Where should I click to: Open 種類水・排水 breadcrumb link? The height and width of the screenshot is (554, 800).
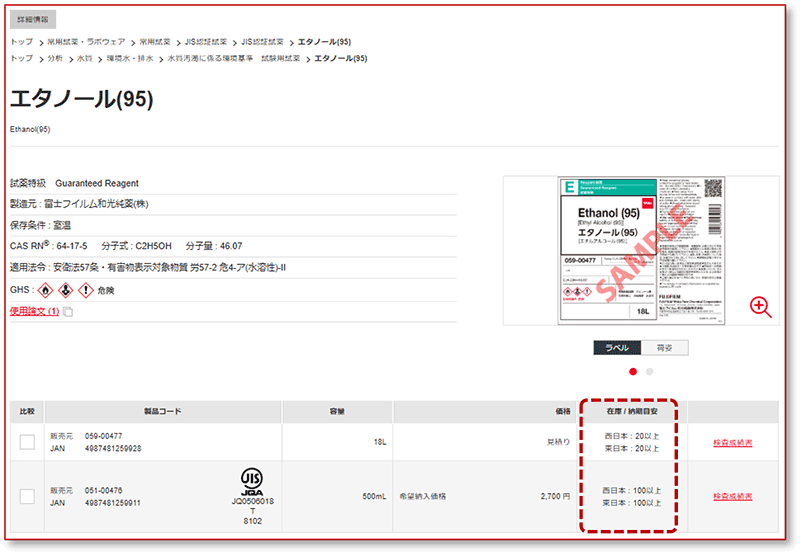click(x=130, y=58)
